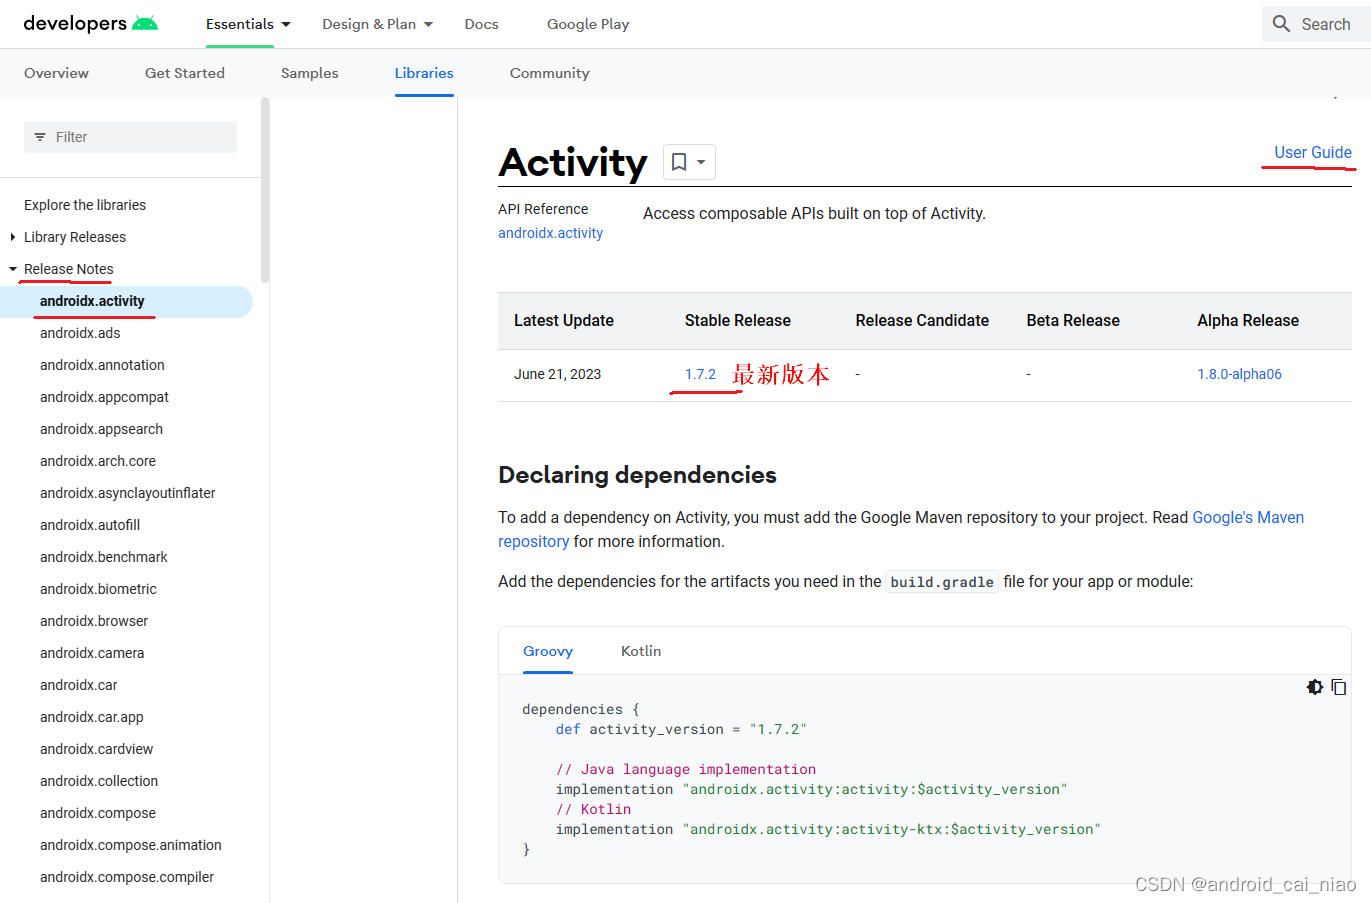Bookmark the Activity page
The image size is (1371, 903).
(679, 162)
